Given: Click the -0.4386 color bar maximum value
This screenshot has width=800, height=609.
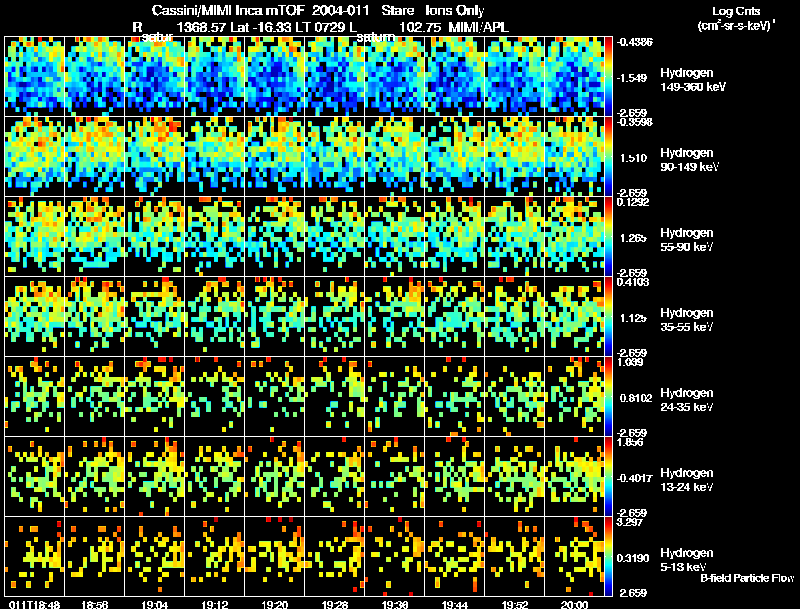Looking at the screenshot, I should click(x=634, y=42).
